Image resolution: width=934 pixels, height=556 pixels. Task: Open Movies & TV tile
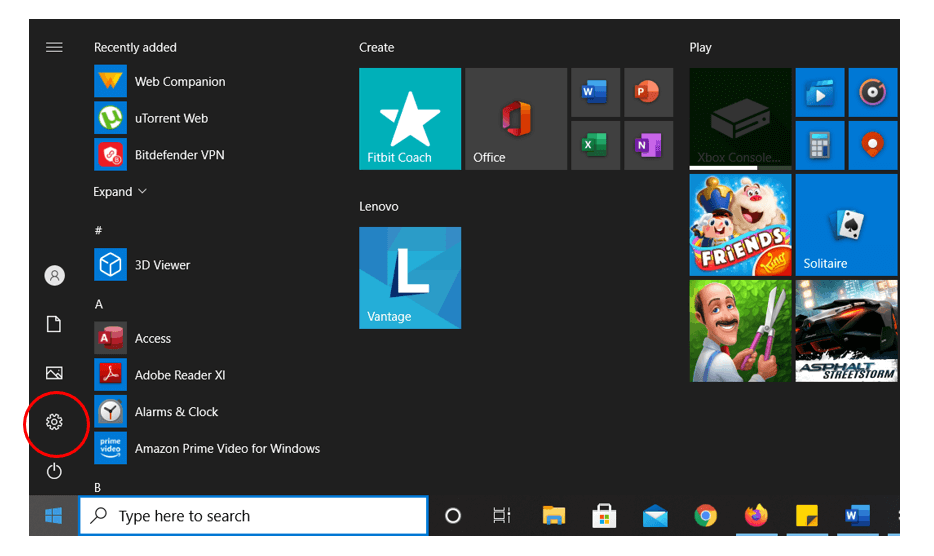point(820,92)
